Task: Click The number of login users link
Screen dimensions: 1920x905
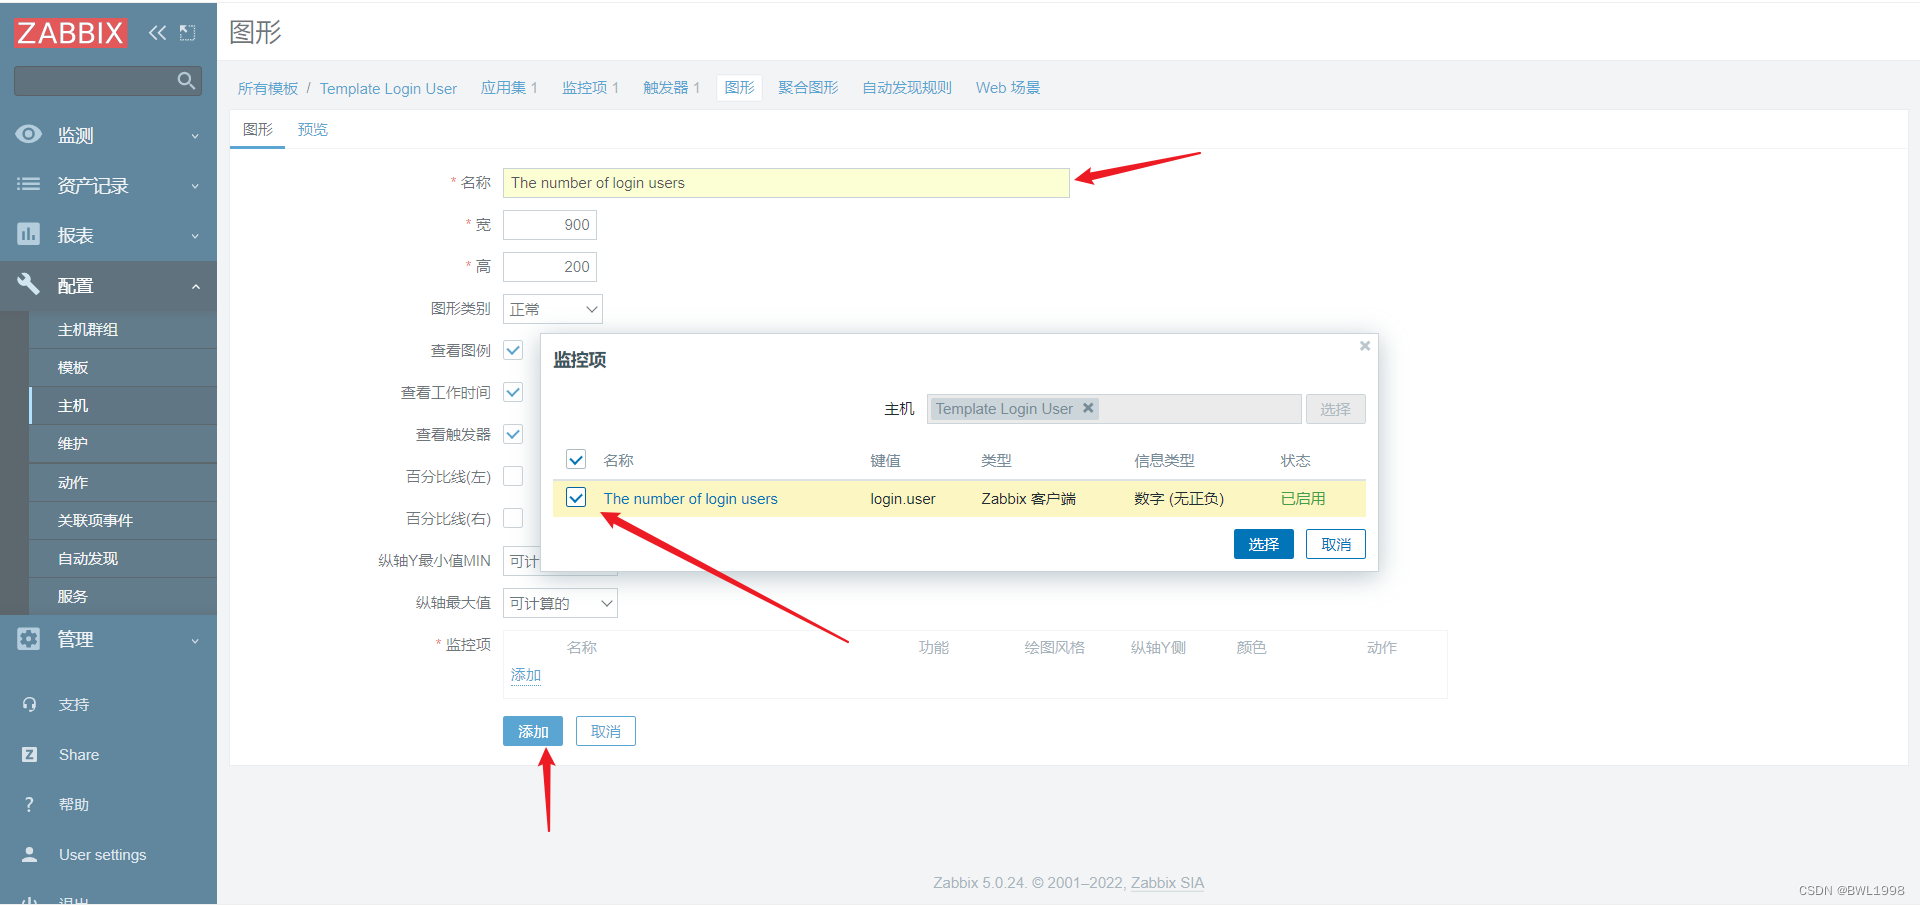Action: pos(690,498)
